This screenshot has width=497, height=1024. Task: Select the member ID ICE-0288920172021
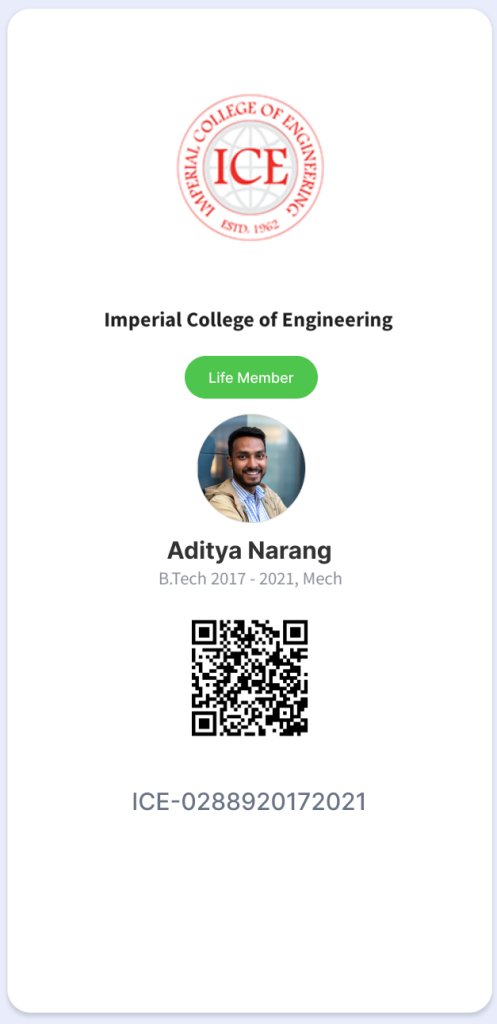tap(249, 802)
